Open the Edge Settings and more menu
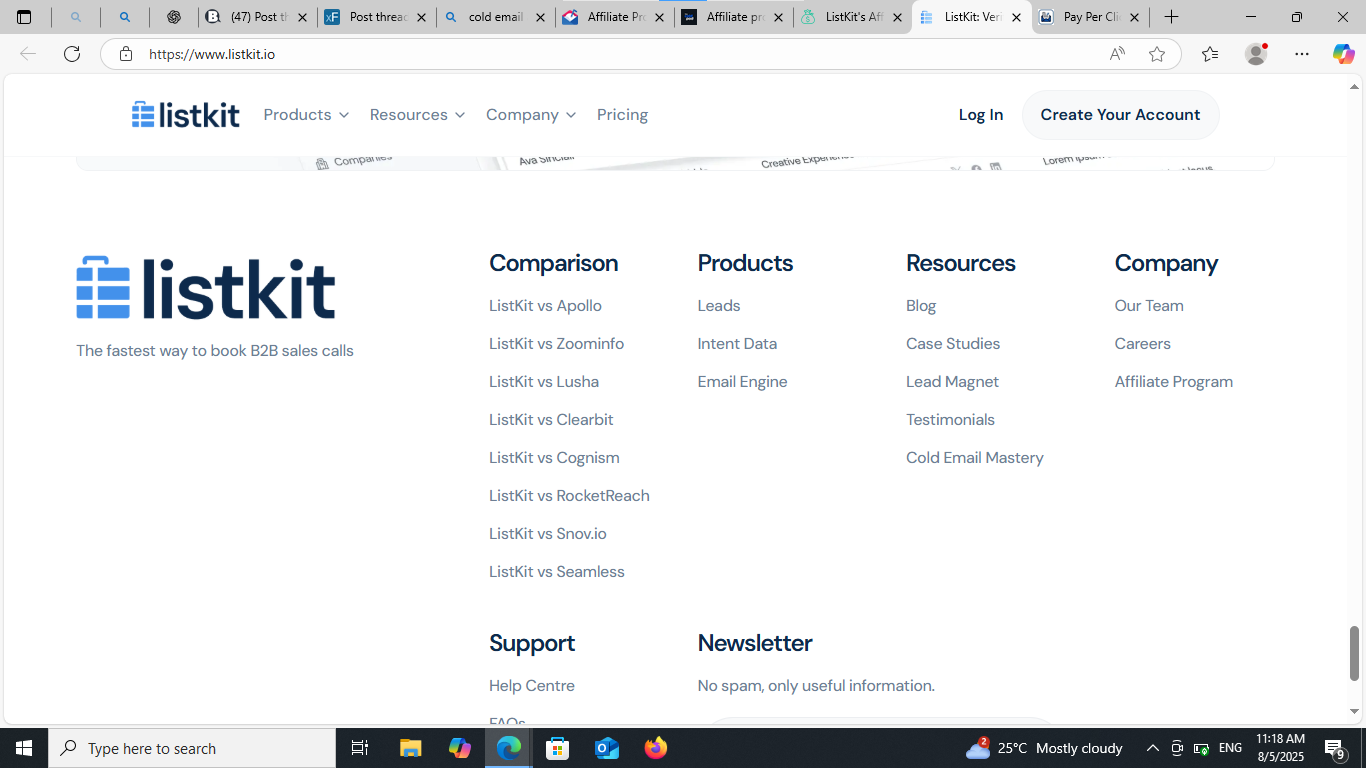This screenshot has width=1366, height=768. [1301, 54]
